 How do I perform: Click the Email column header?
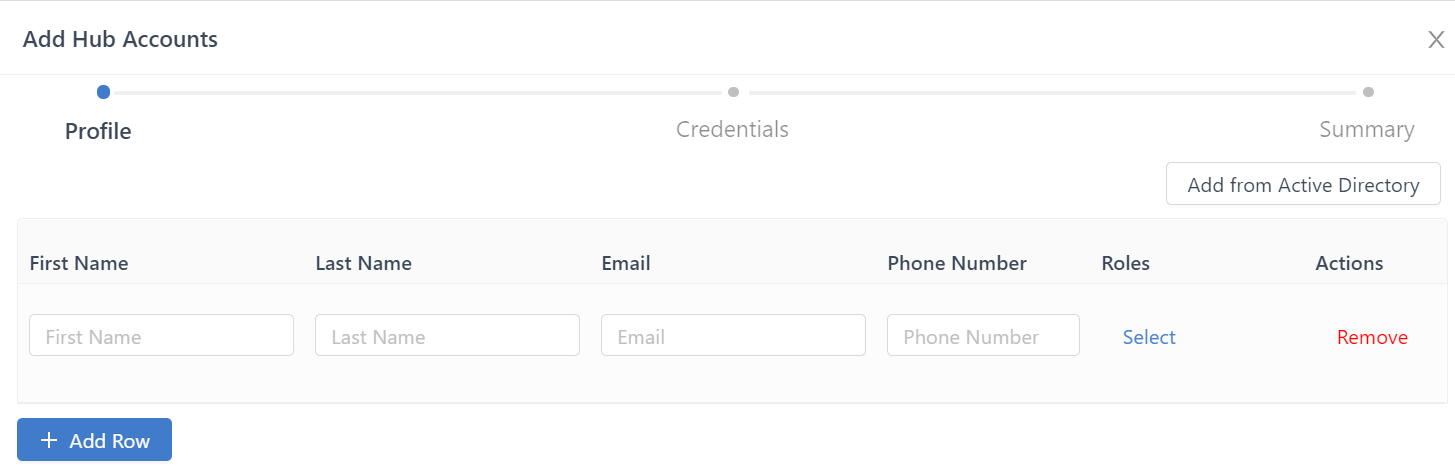pyautogui.click(x=626, y=264)
